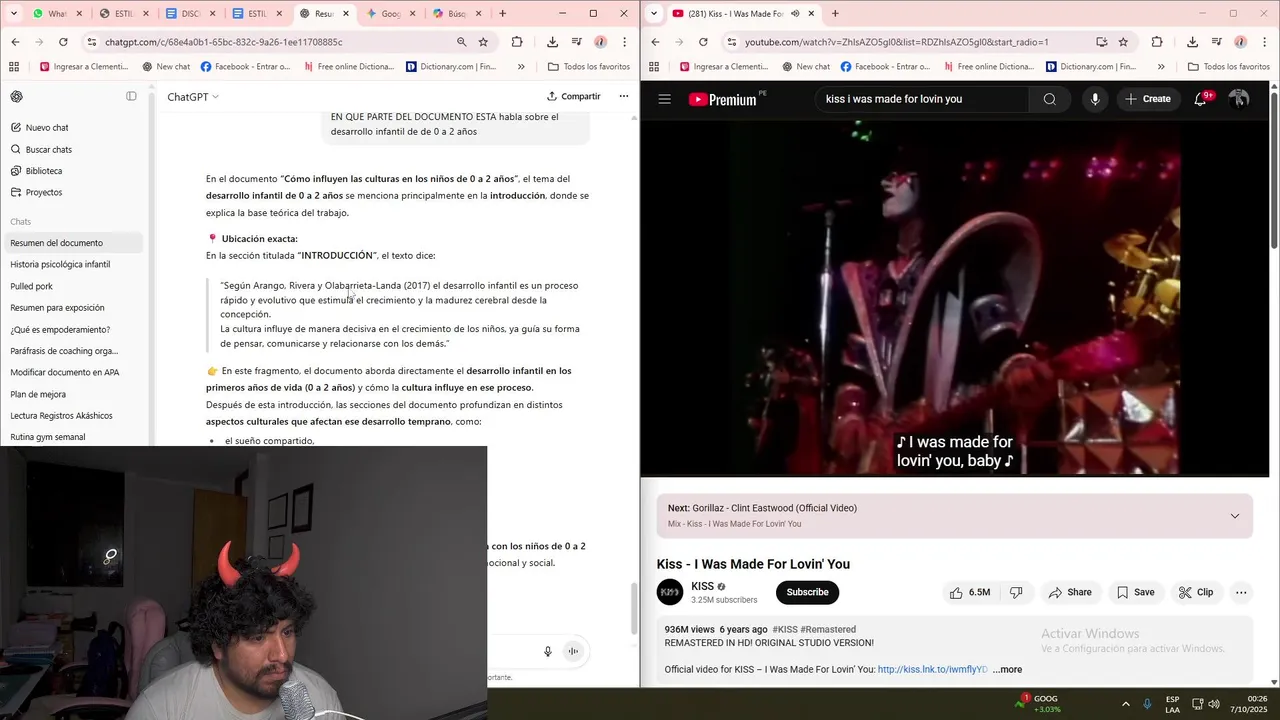Open the kiss.lnk.to link in description
This screenshot has width=1280, height=720.
[x=932, y=670]
